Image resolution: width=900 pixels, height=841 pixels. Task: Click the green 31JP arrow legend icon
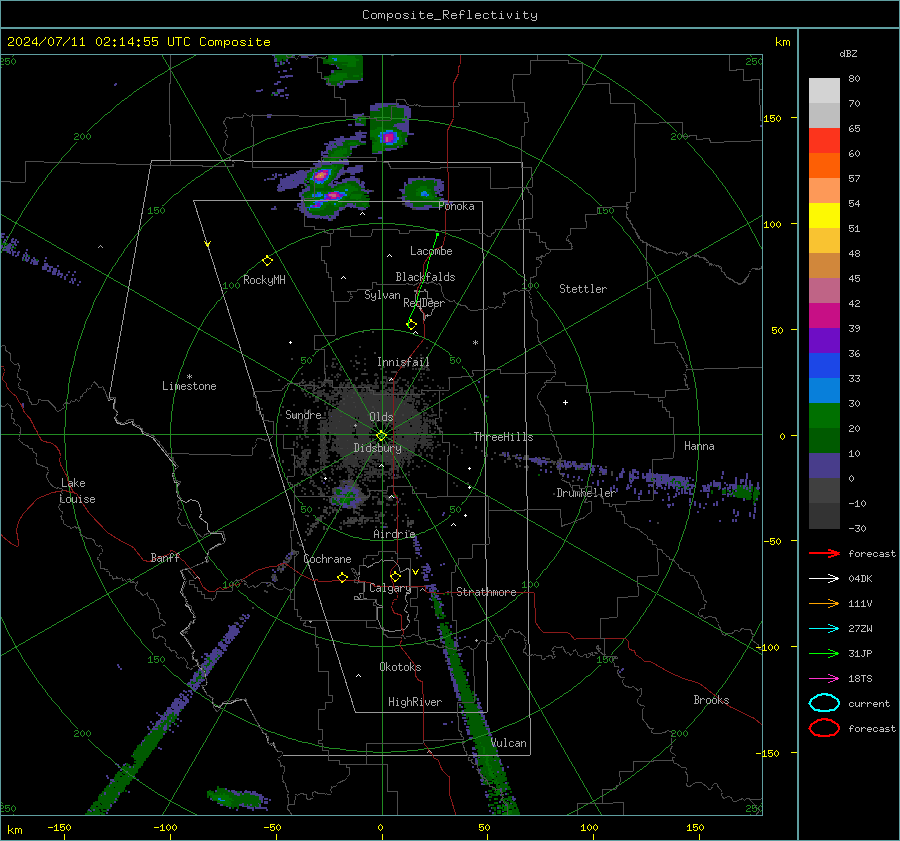(824, 653)
